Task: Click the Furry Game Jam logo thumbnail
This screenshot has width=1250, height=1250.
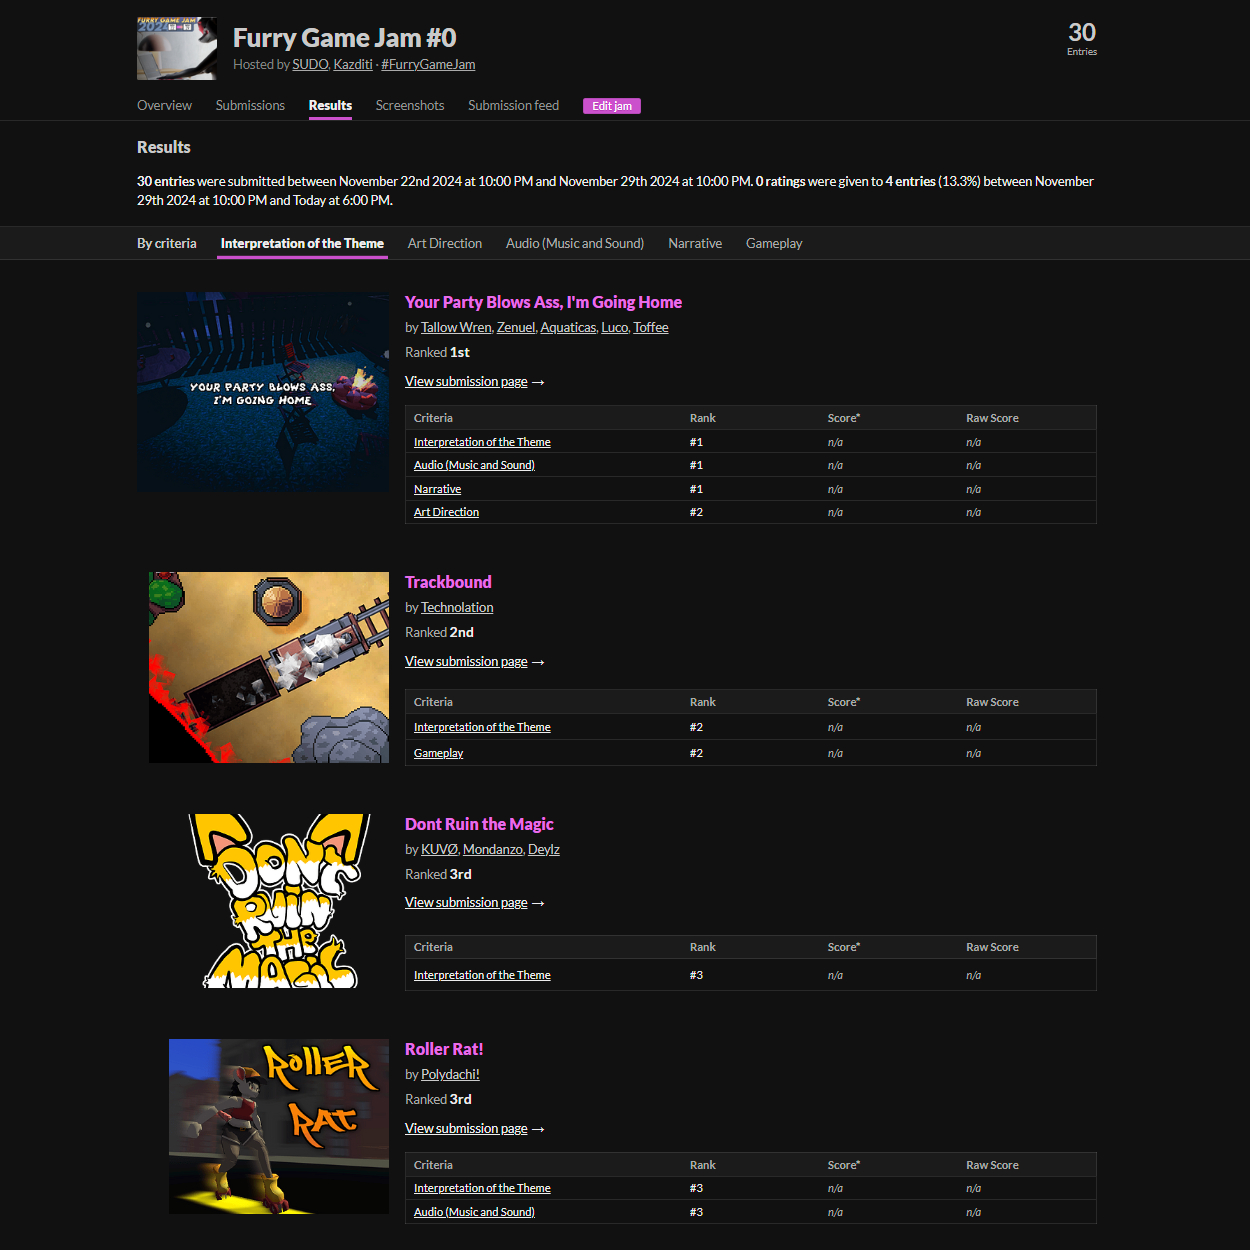Action: [177, 48]
